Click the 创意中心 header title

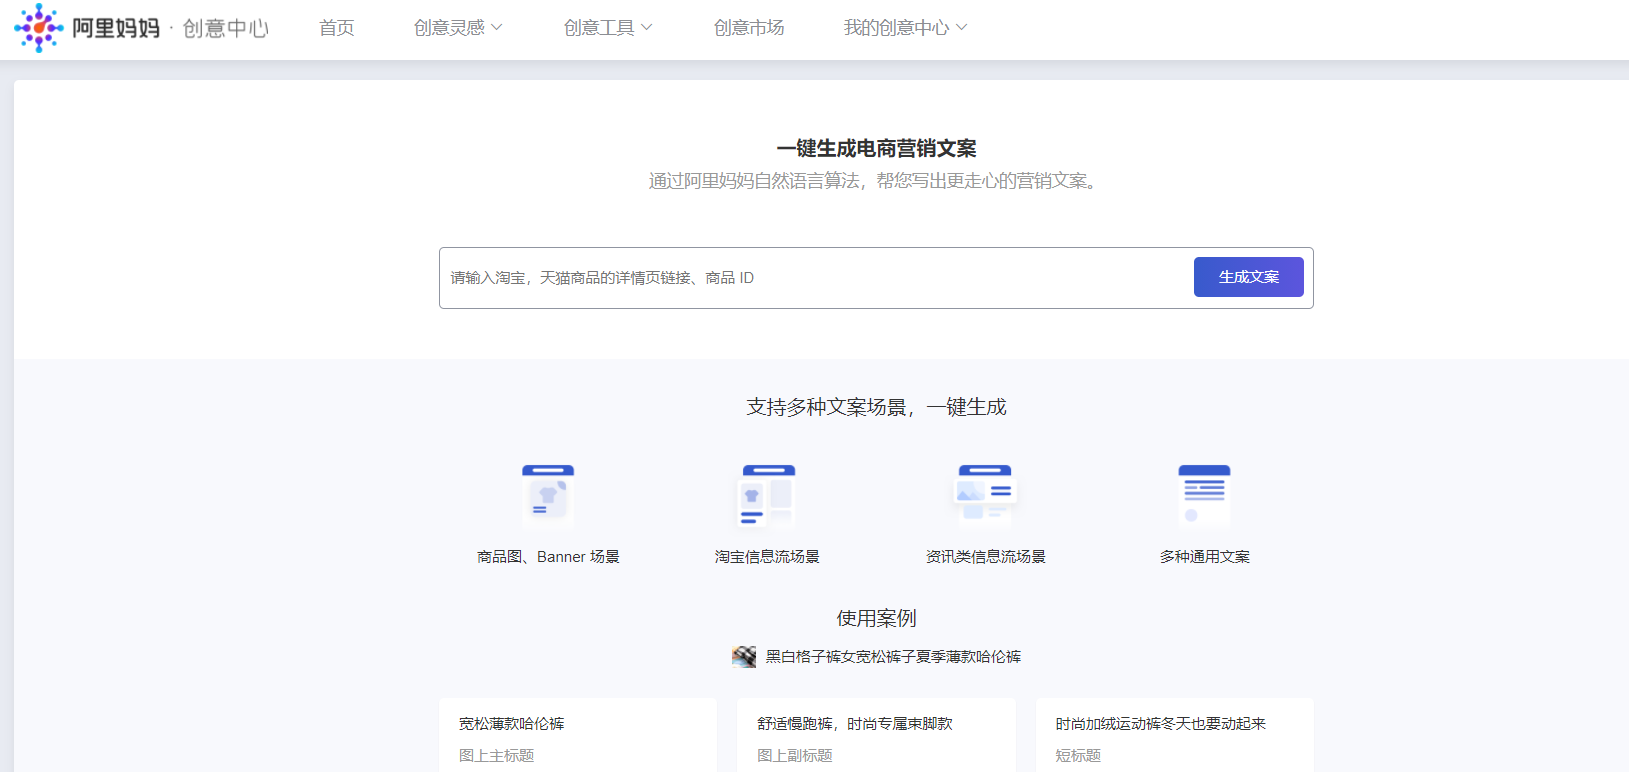pos(226,28)
